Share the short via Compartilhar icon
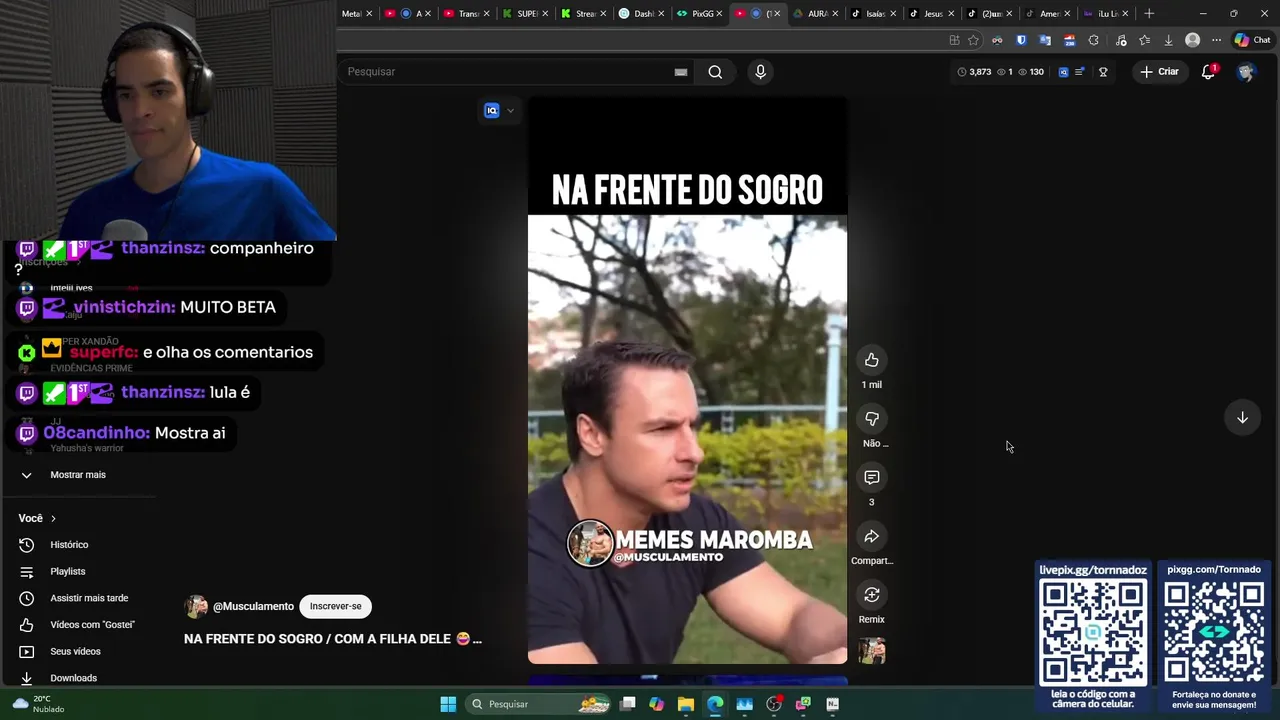Image resolution: width=1280 pixels, height=720 pixels. click(x=872, y=537)
